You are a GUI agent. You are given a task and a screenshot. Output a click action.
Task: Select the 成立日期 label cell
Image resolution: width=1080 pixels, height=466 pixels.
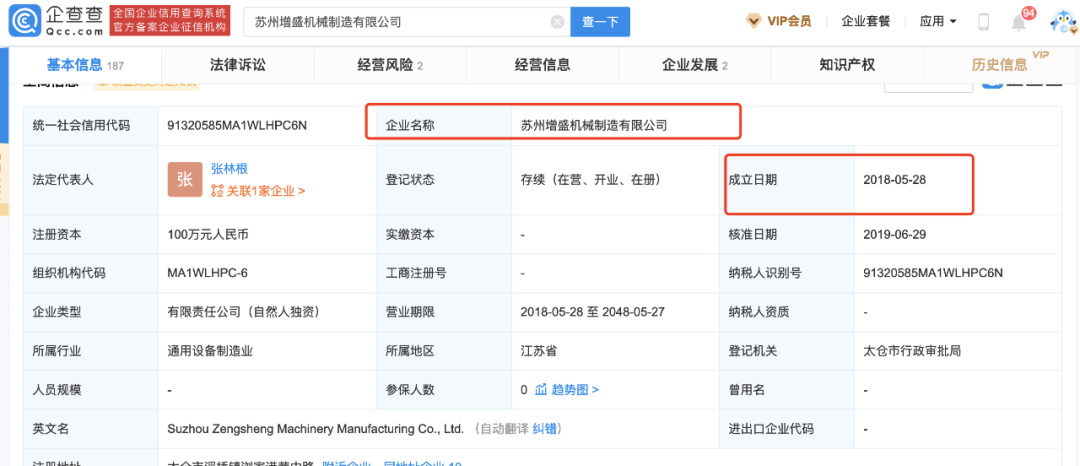pyautogui.click(x=787, y=180)
